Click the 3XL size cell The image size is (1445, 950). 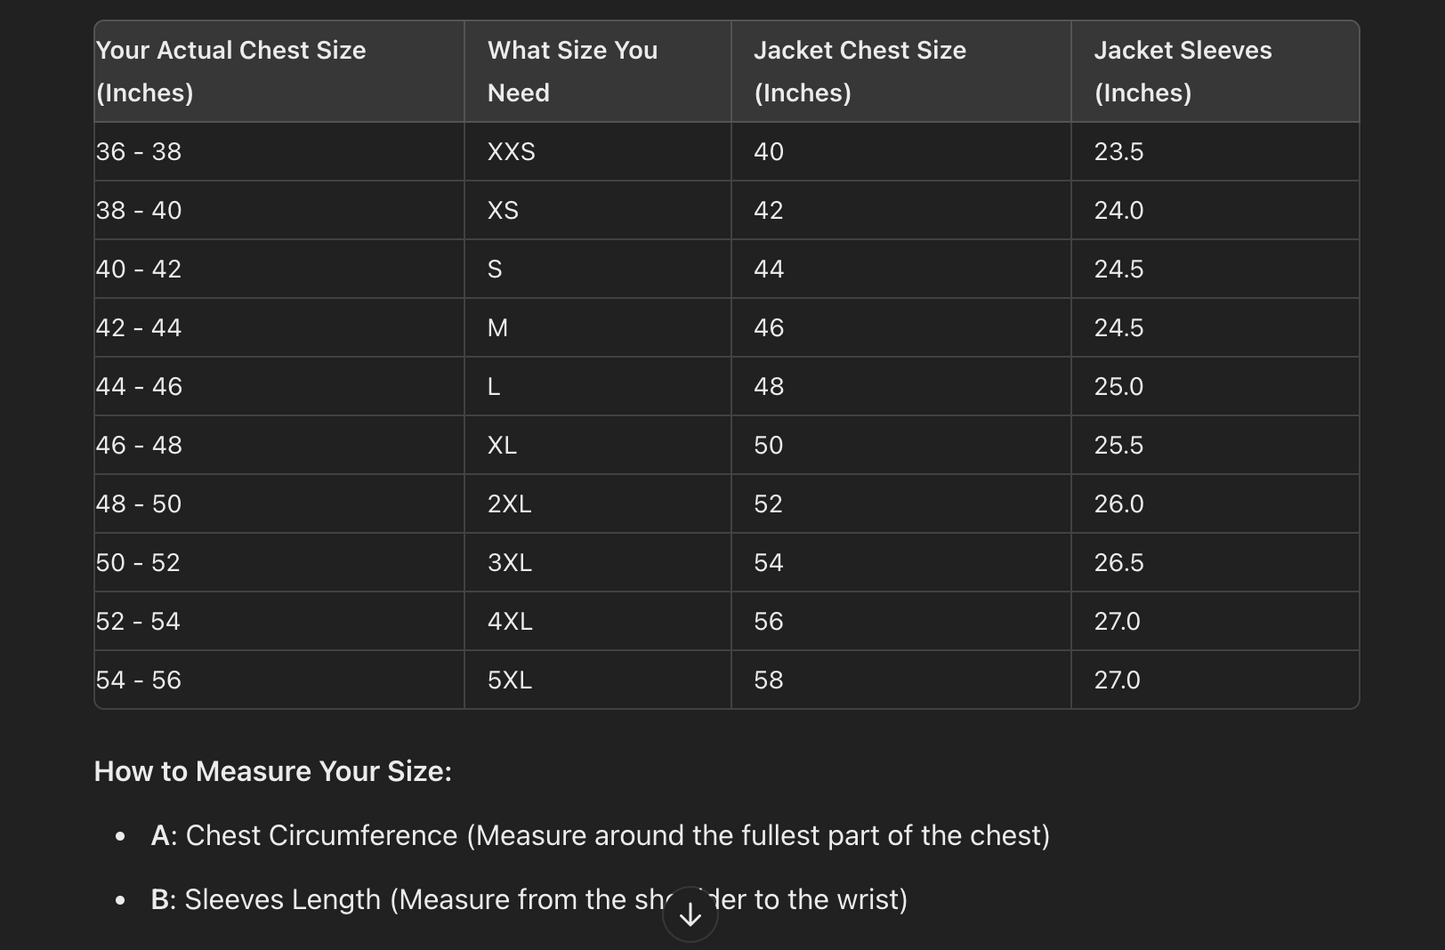click(509, 563)
